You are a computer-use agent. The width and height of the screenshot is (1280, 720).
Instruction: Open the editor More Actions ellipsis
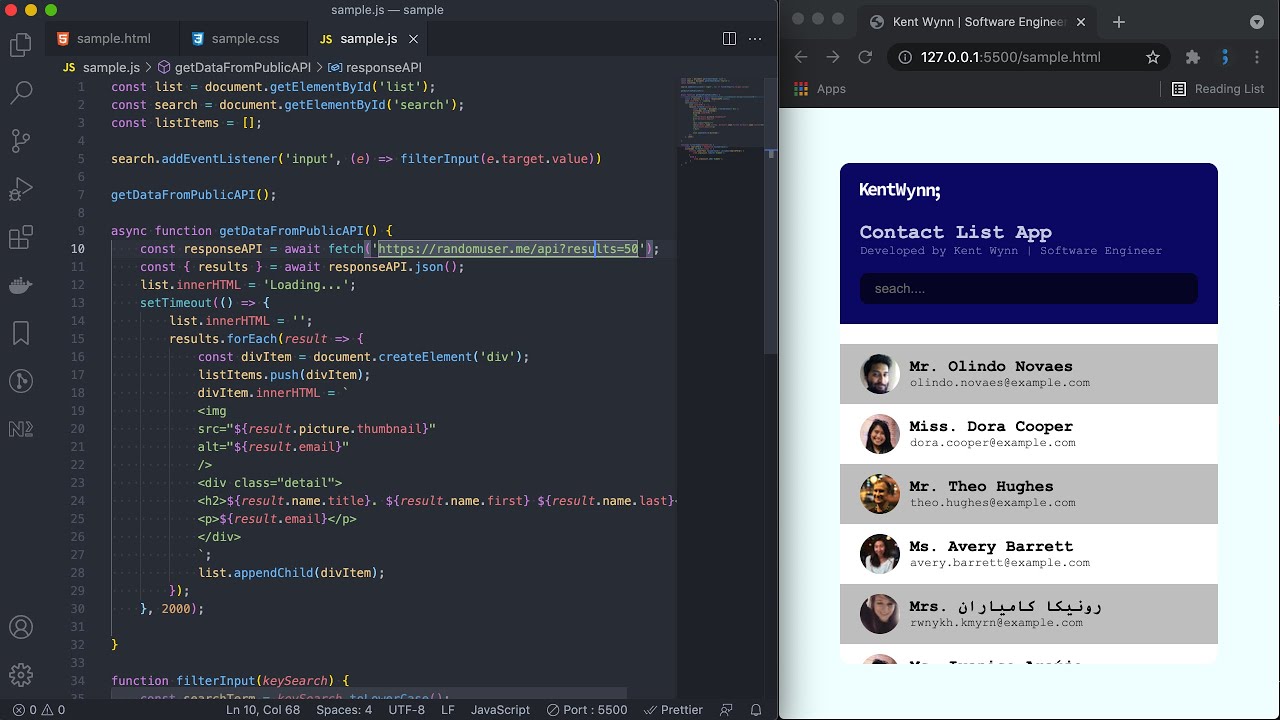755,39
